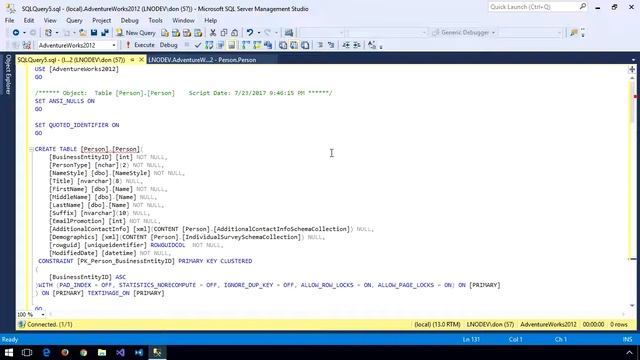The width and height of the screenshot is (640, 360).
Task: Toggle the pin on SQLQuery5.sql tab
Action: pos(132,60)
